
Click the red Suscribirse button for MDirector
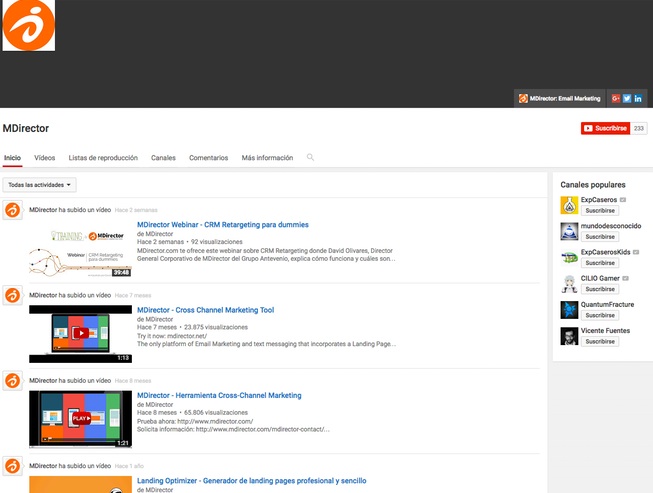click(606, 128)
